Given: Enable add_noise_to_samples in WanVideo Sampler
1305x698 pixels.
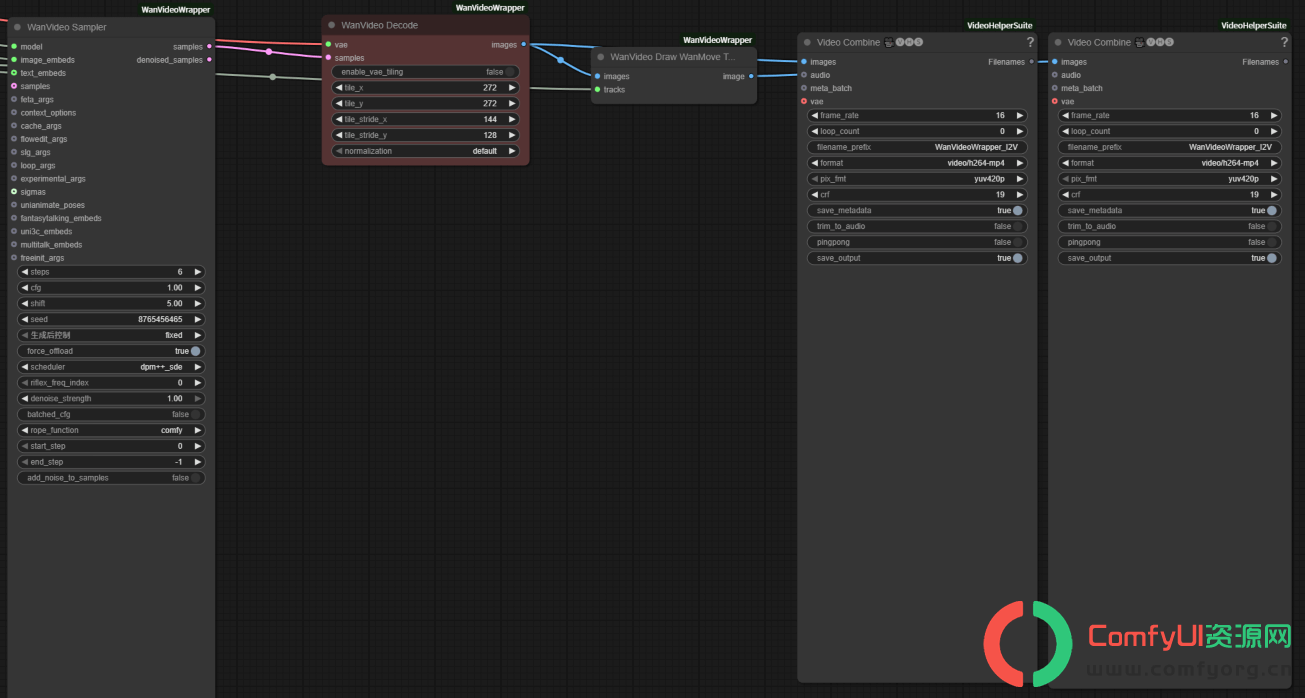Looking at the screenshot, I should [x=112, y=478].
